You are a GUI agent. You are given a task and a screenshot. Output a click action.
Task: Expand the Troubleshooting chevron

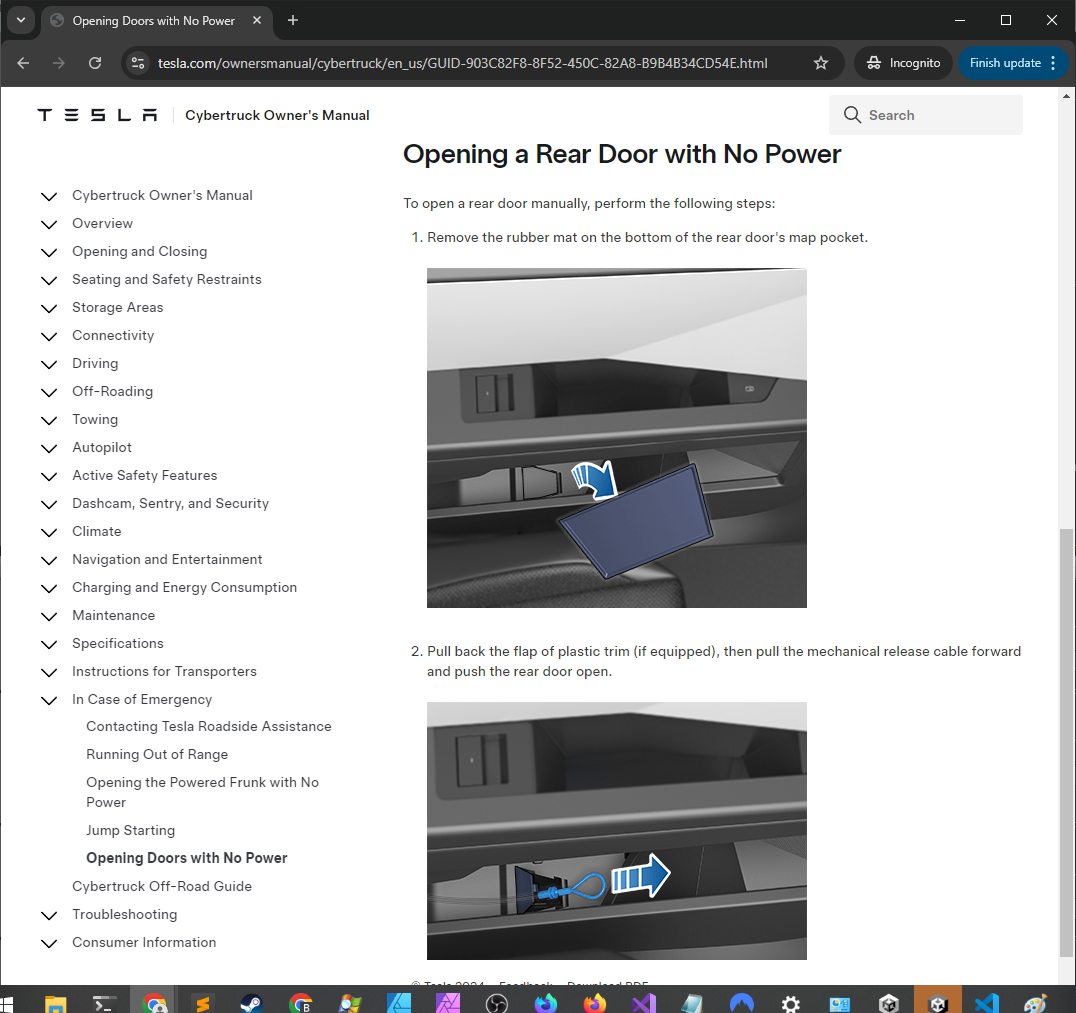pos(49,916)
